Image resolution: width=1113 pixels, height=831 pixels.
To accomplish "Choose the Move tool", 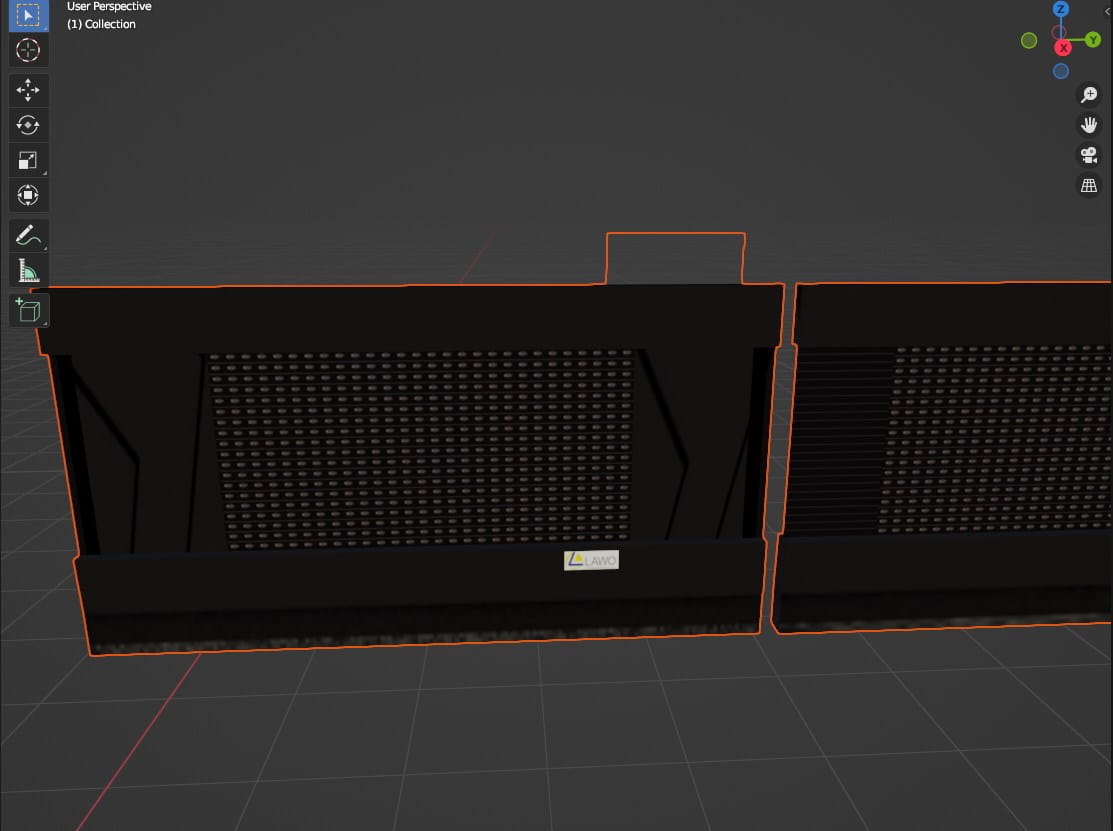I will point(28,90).
